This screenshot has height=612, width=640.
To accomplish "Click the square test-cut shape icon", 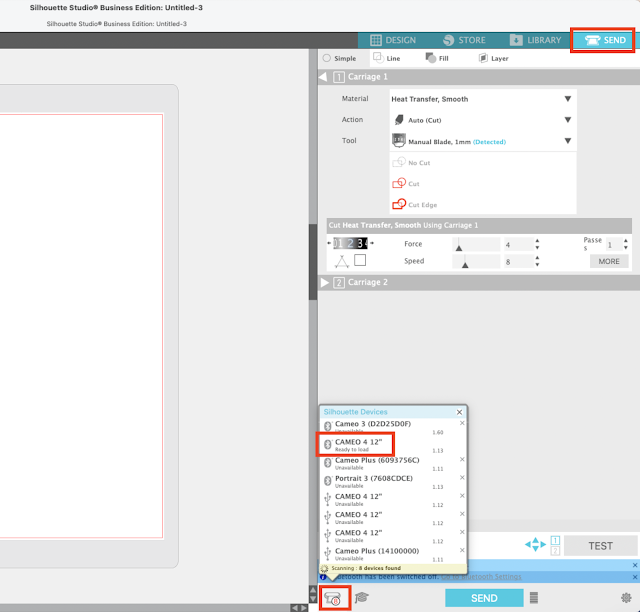I will coord(360,260).
